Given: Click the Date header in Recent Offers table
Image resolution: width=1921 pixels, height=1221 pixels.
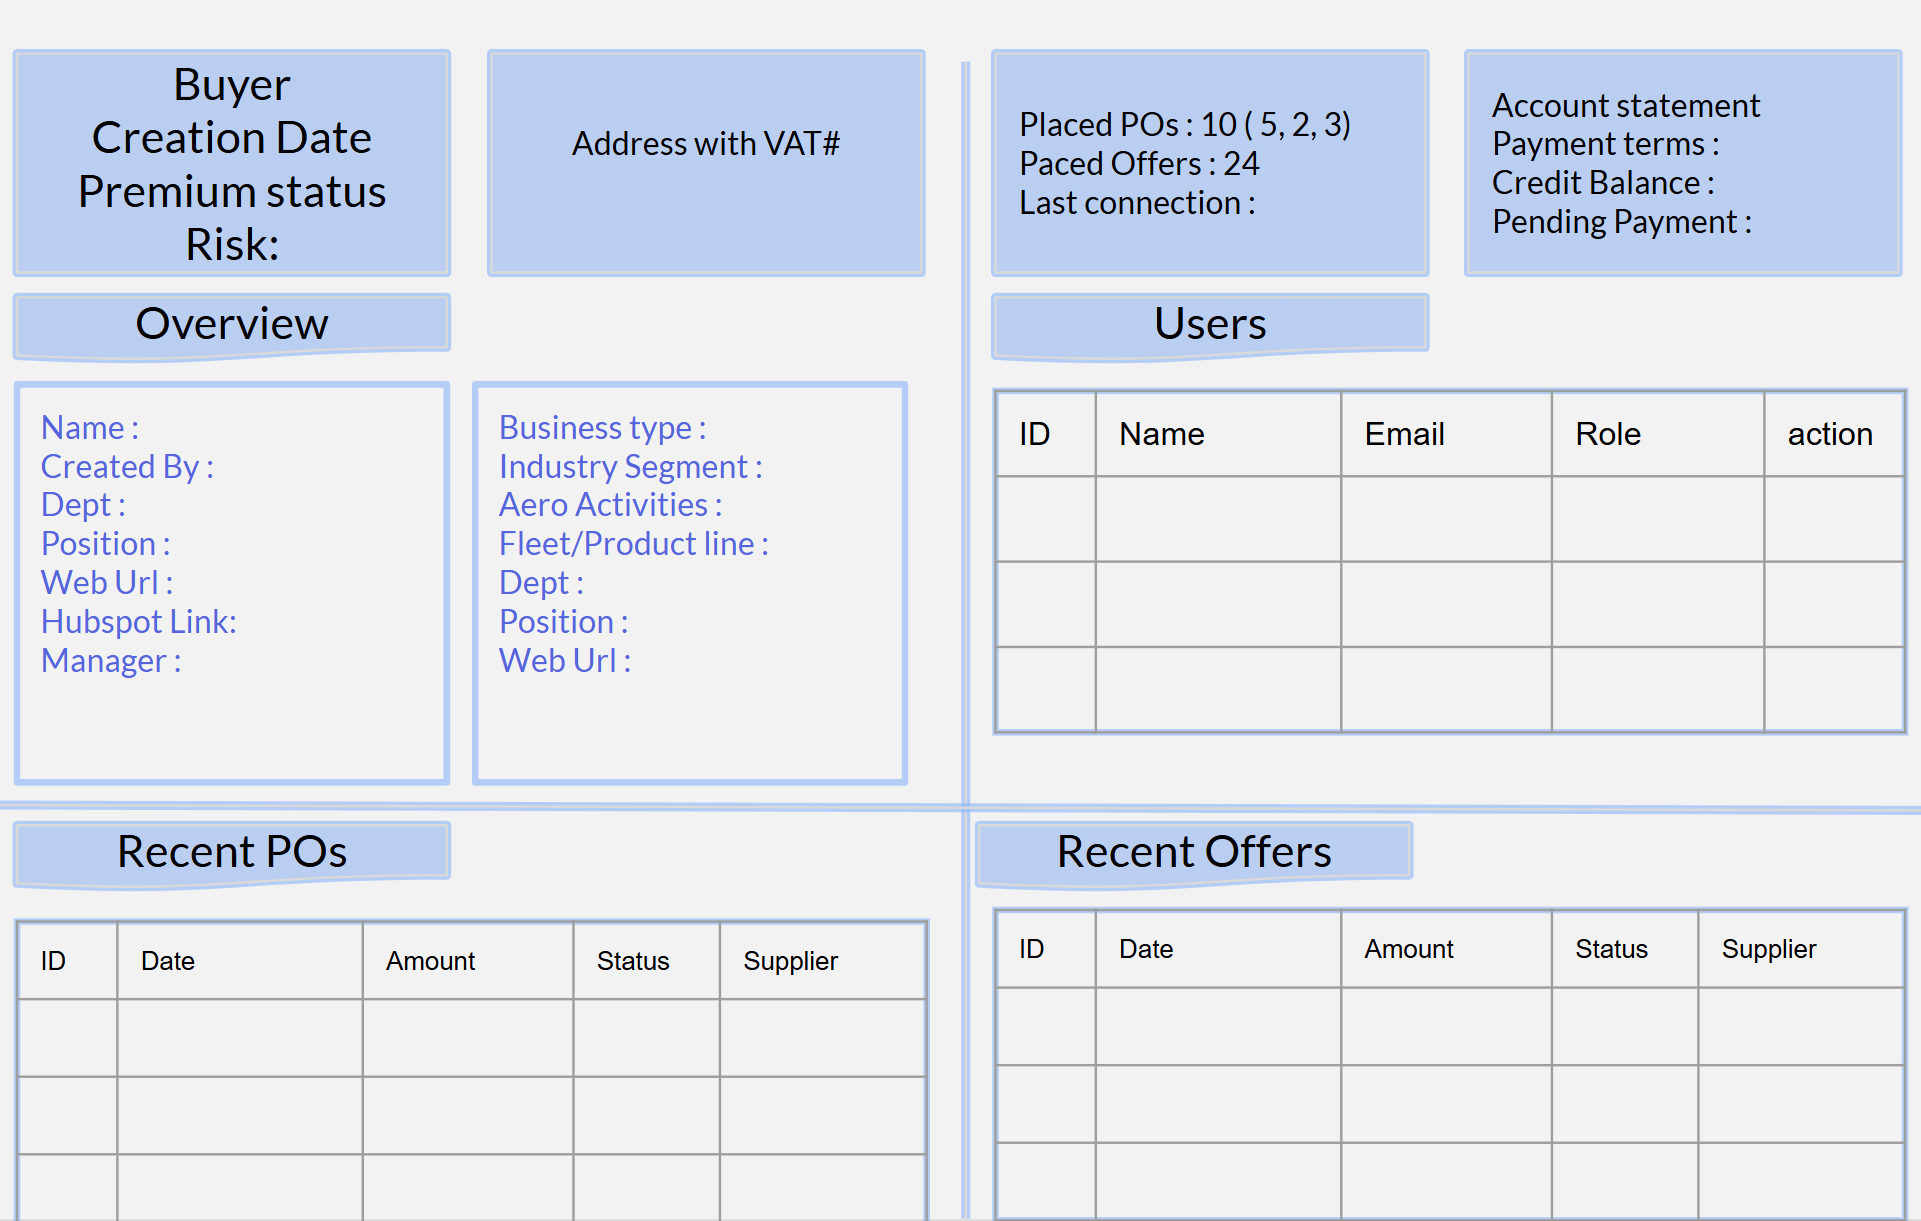Looking at the screenshot, I should 1145,949.
